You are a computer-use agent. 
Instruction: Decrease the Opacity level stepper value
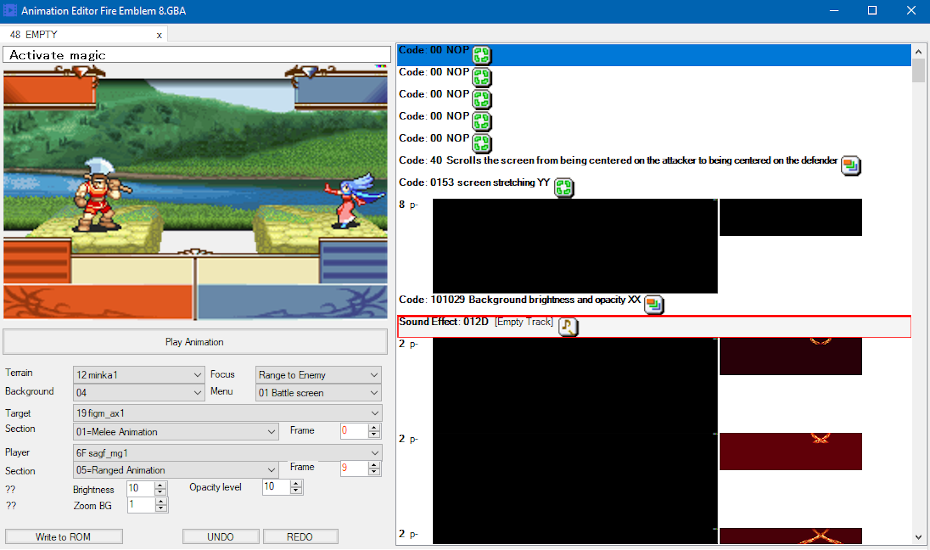point(296,491)
